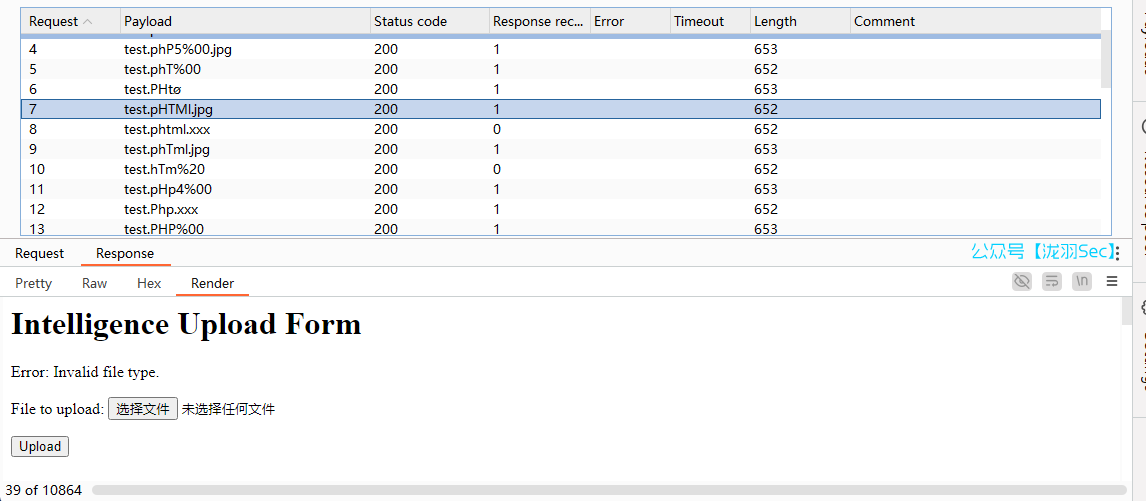
Task: Open the response viewer hamburger menu
Action: pyautogui.click(x=1112, y=282)
